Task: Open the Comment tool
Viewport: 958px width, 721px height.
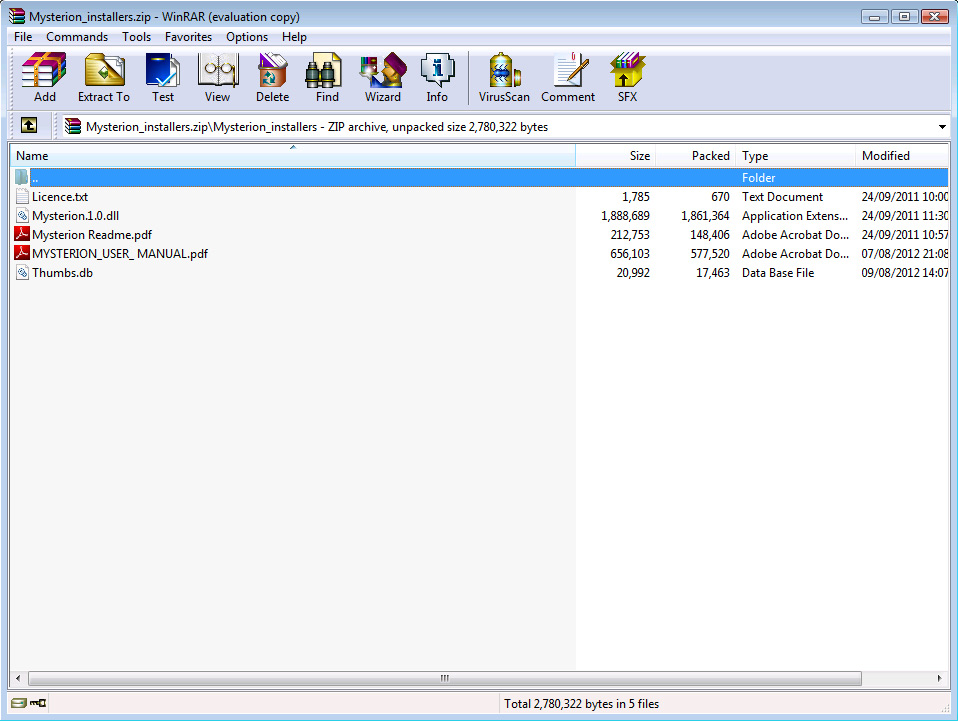Action: click(x=568, y=78)
